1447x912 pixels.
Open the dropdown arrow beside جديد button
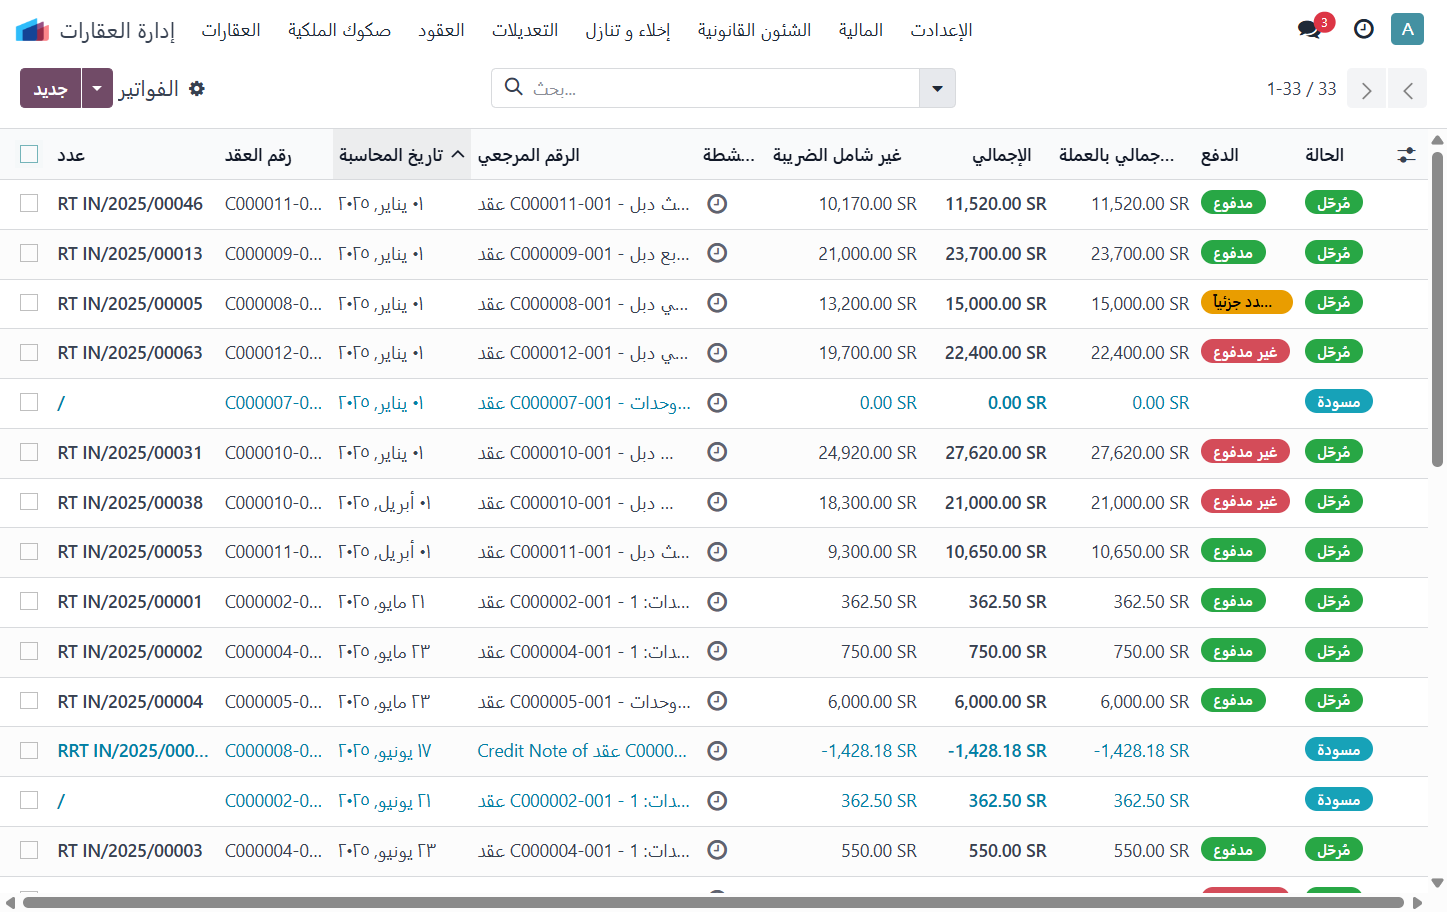click(97, 88)
